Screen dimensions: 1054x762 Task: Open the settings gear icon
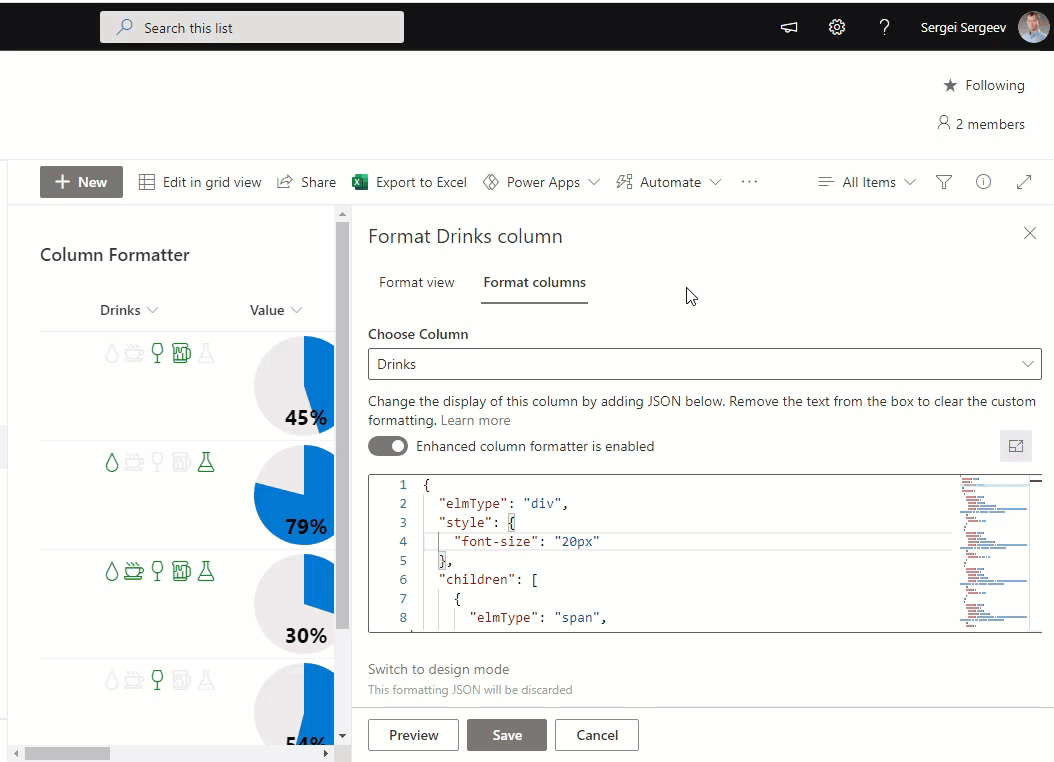(x=837, y=28)
